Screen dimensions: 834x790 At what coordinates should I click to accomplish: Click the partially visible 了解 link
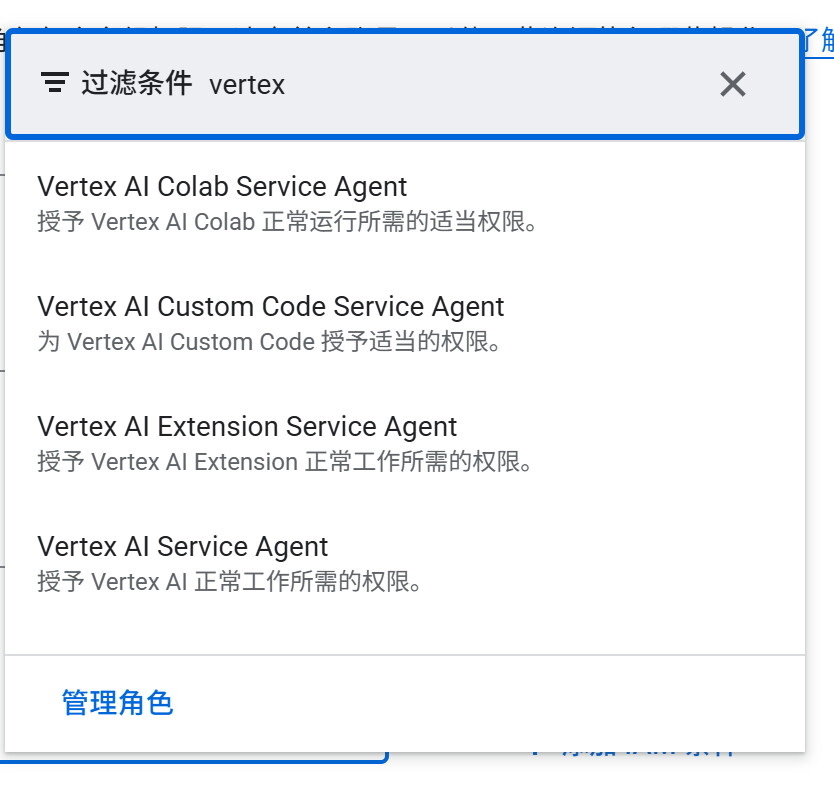(x=820, y=40)
